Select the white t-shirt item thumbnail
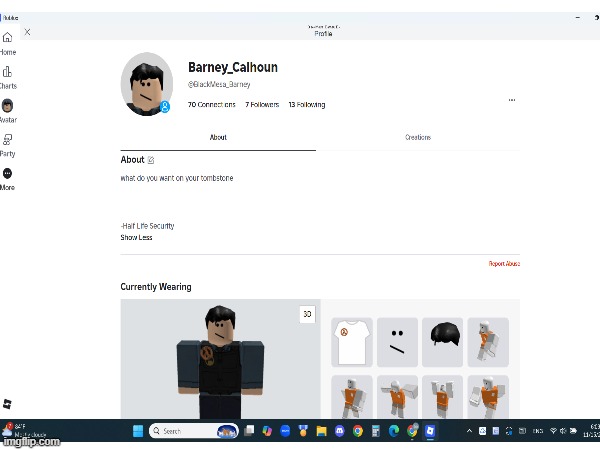Screen dimensions: 600x450 point(352,342)
